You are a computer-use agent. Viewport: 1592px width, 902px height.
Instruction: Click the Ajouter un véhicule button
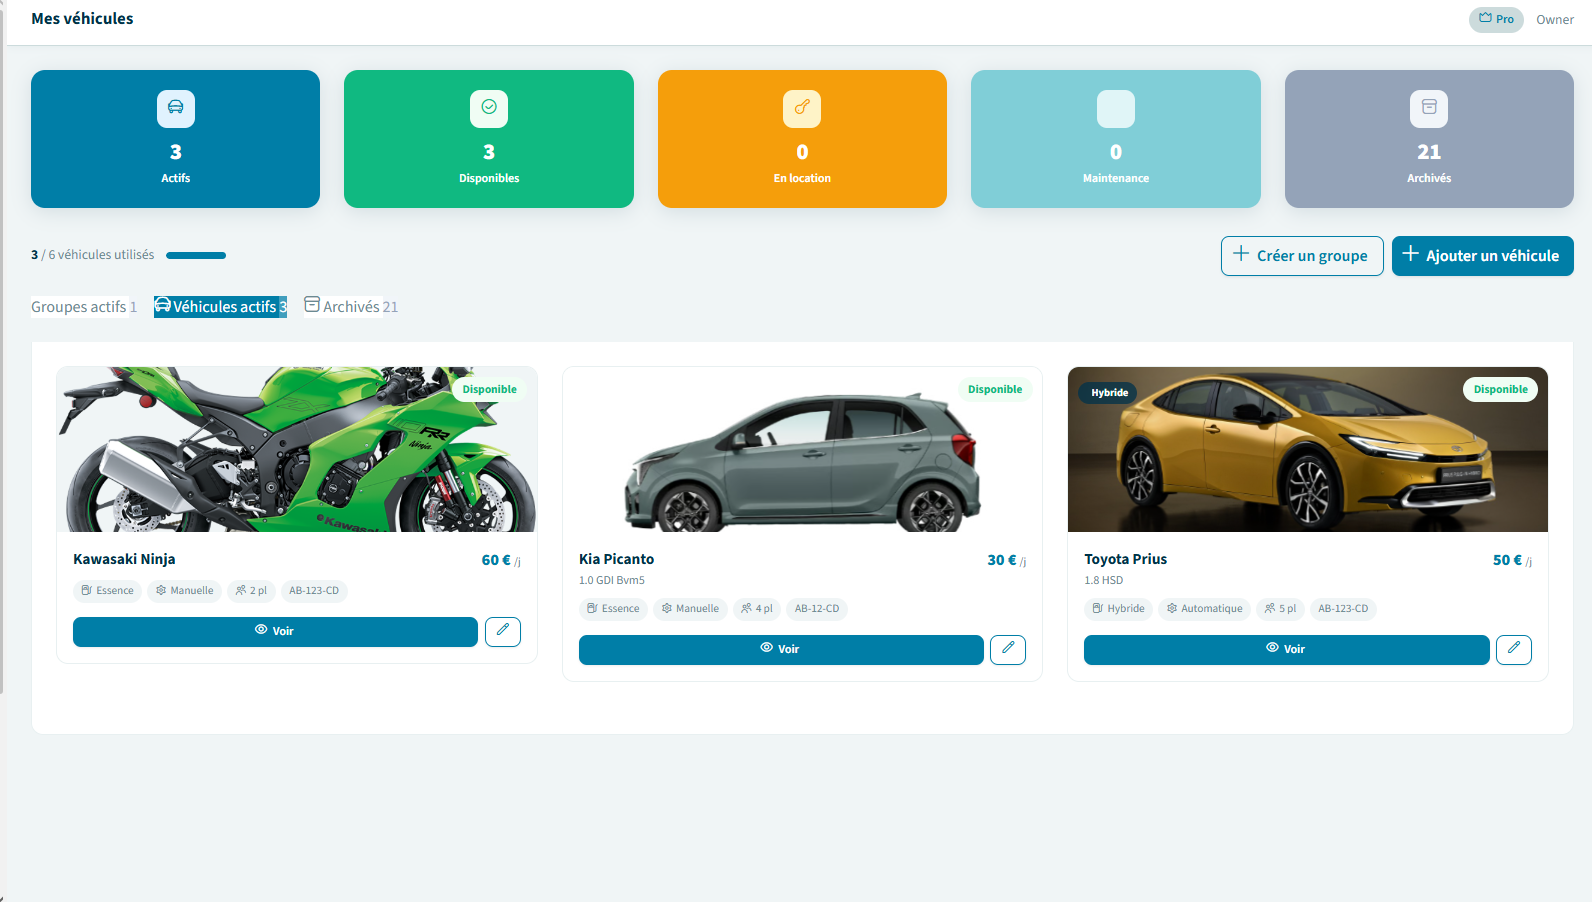point(1483,256)
